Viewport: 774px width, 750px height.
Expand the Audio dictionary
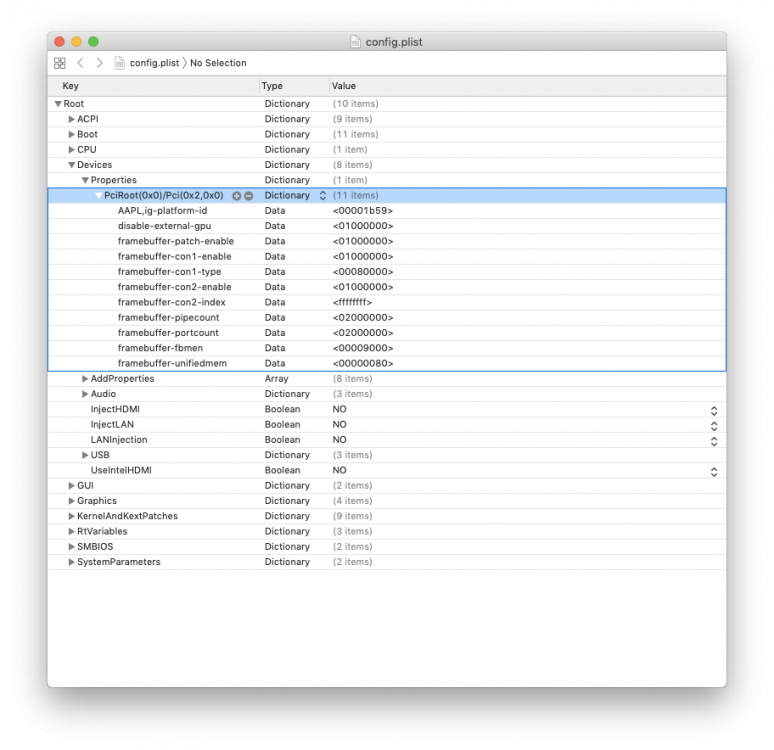pos(85,394)
